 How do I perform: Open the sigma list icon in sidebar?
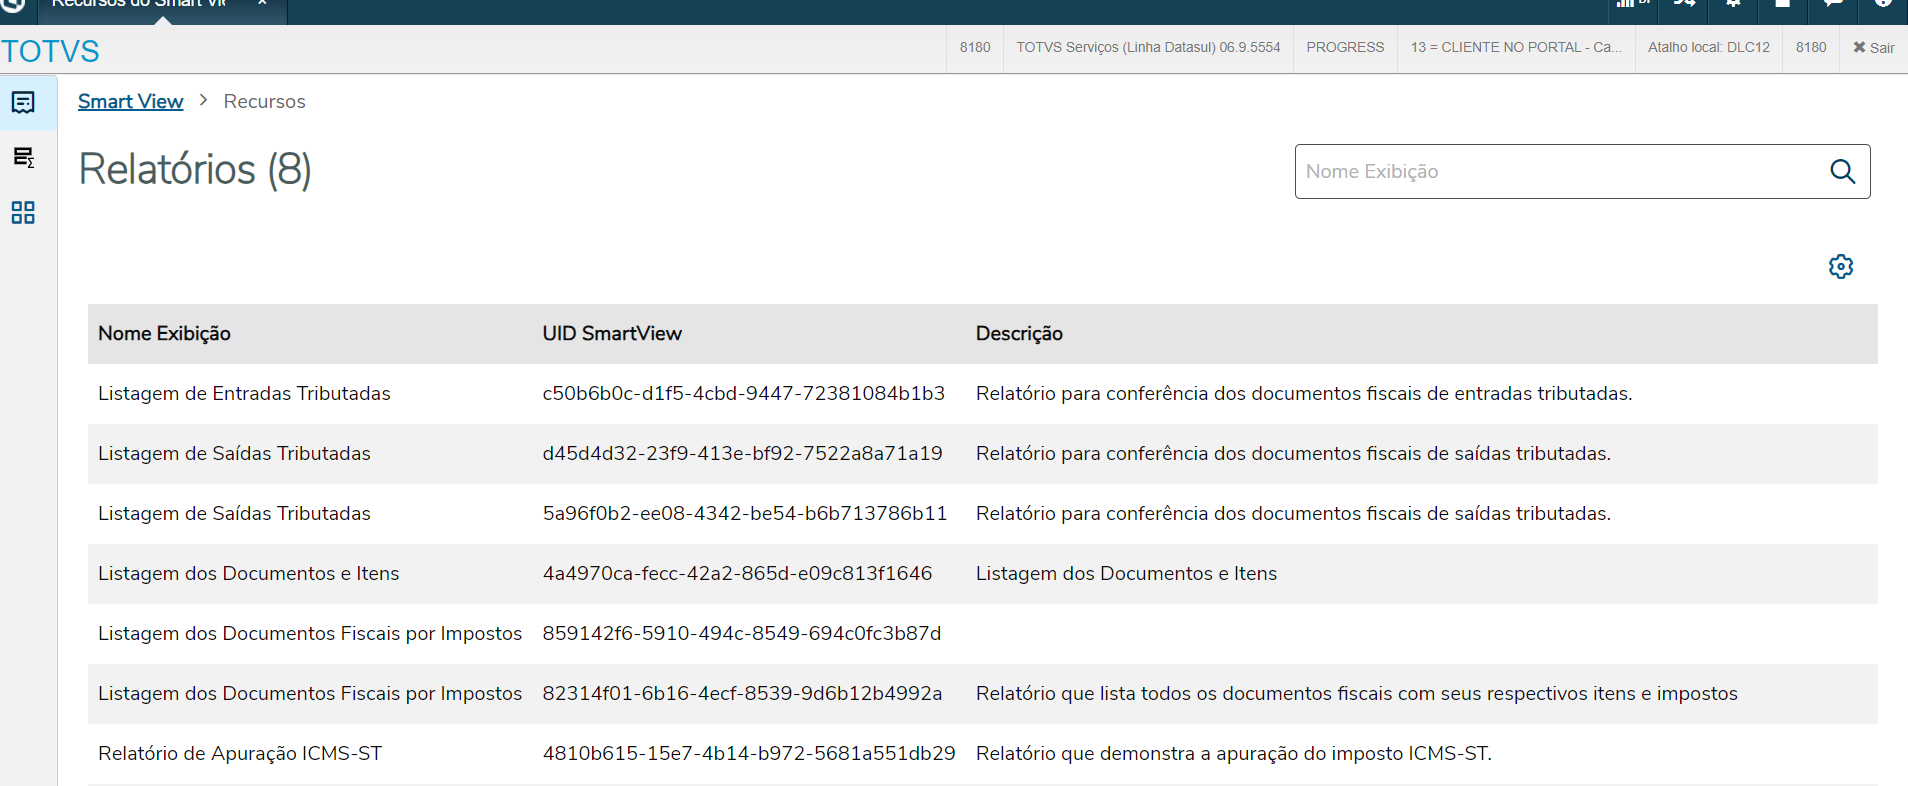[23, 157]
